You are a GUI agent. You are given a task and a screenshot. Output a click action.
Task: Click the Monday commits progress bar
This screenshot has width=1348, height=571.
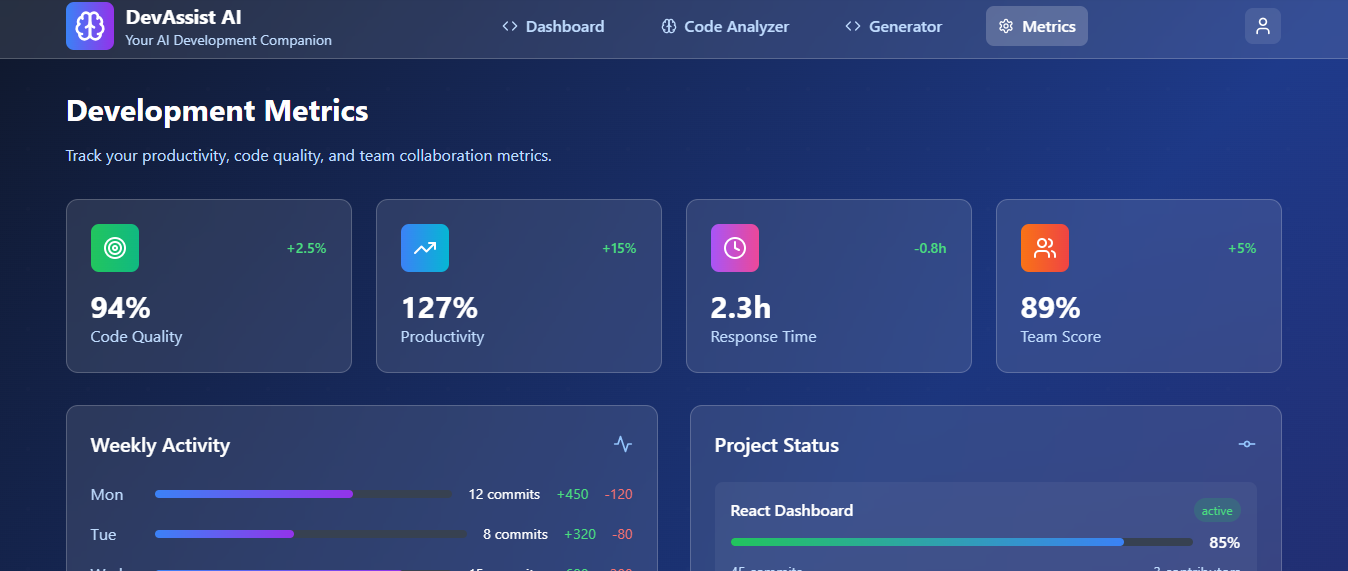tap(304, 494)
